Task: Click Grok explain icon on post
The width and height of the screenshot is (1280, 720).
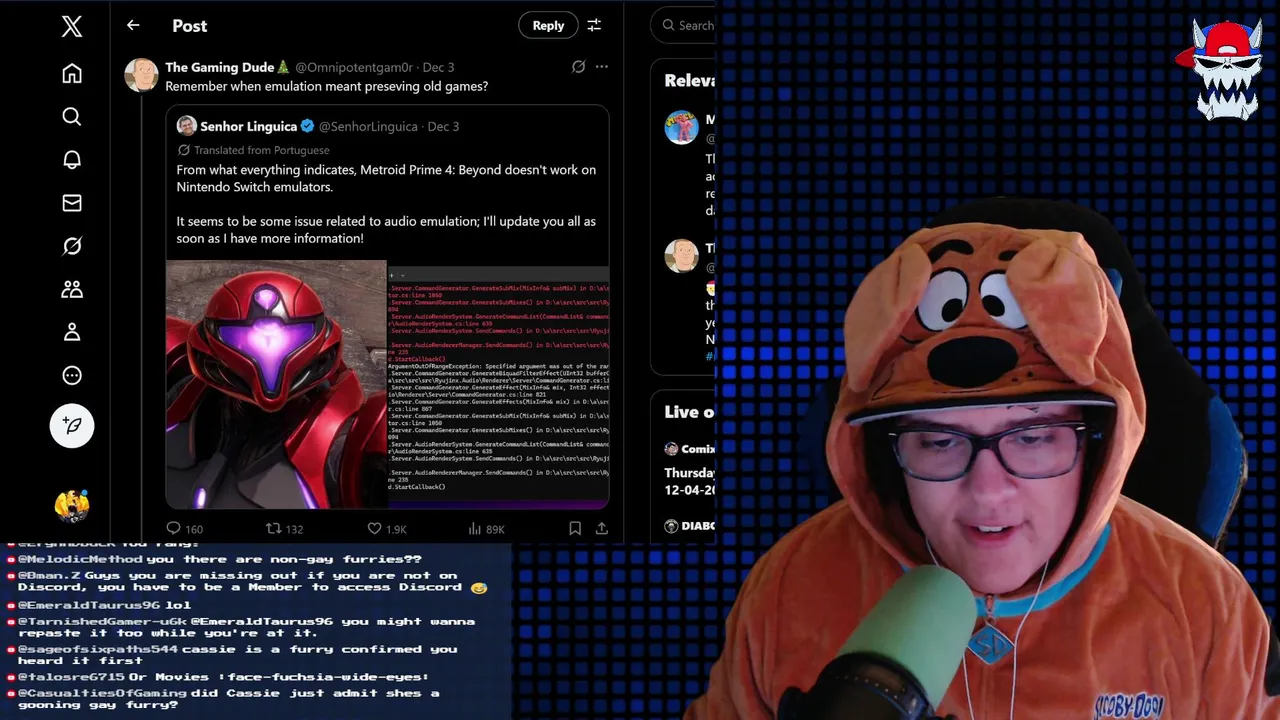Action: (x=578, y=67)
